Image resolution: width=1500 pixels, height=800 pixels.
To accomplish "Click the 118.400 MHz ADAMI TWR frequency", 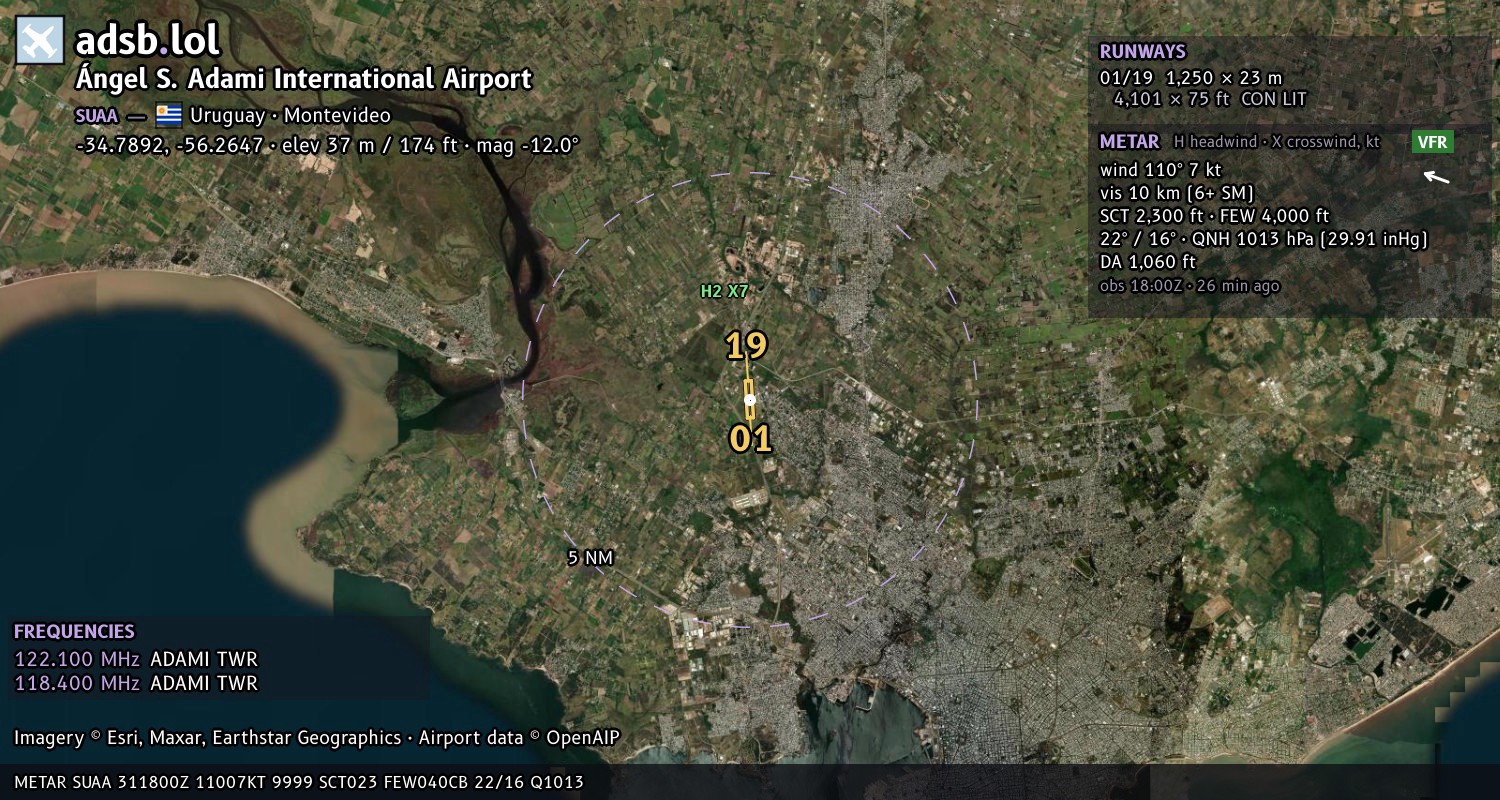I will click(136, 684).
